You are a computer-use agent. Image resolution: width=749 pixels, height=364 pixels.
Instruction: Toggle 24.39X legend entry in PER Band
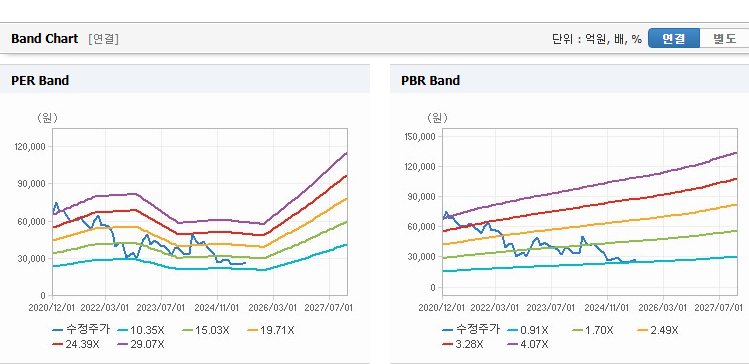click(x=76, y=344)
